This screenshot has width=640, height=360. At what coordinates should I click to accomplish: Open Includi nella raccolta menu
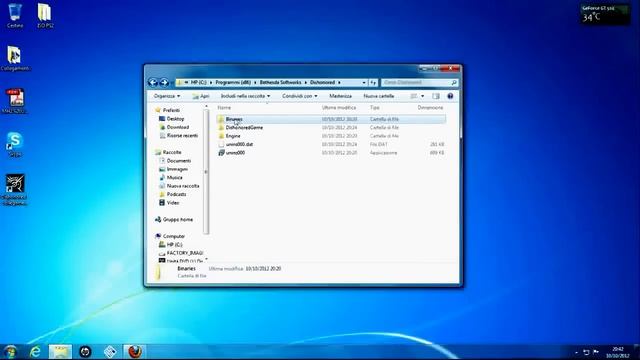click(x=245, y=96)
